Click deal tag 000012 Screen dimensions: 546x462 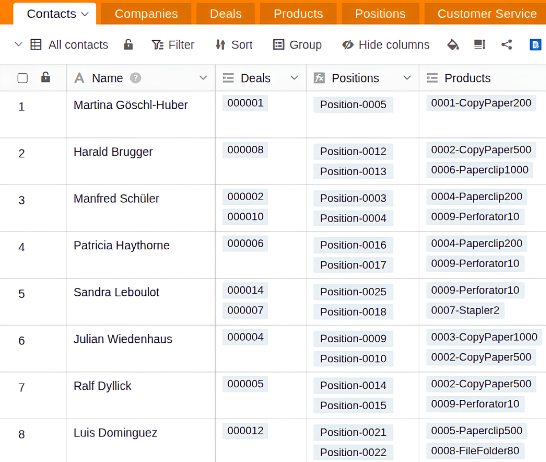[x=245, y=431]
